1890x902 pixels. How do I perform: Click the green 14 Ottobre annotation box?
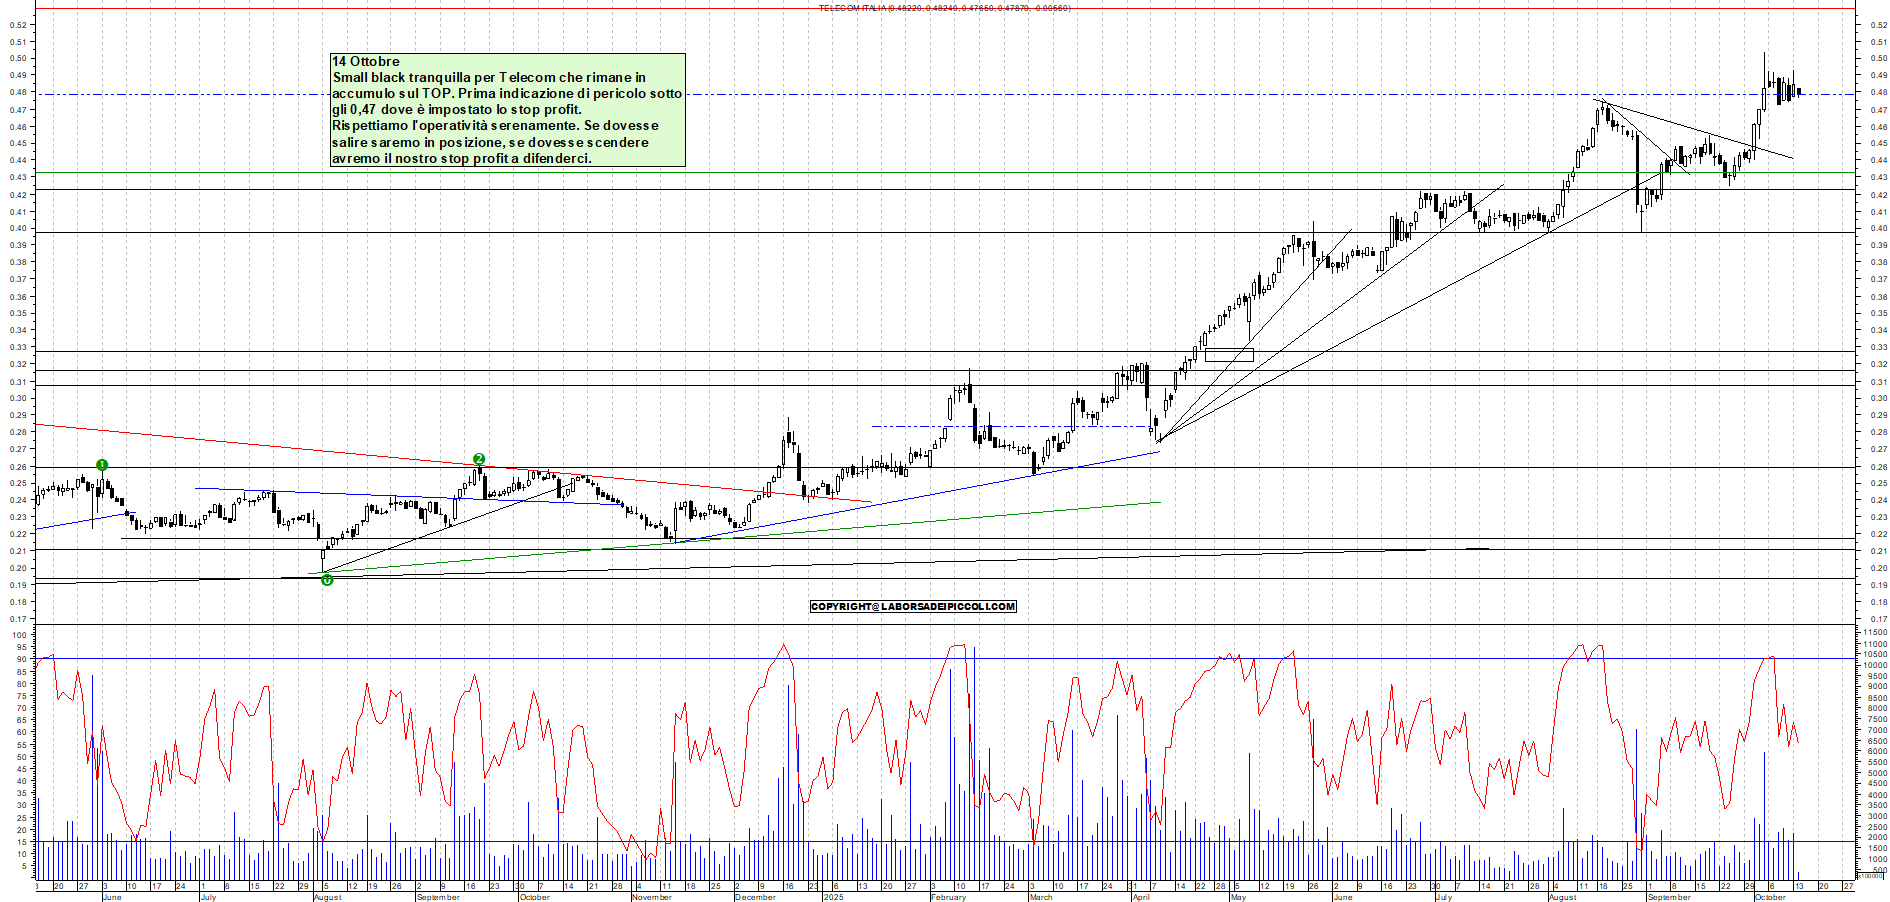pyautogui.click(x=508, y=110)
